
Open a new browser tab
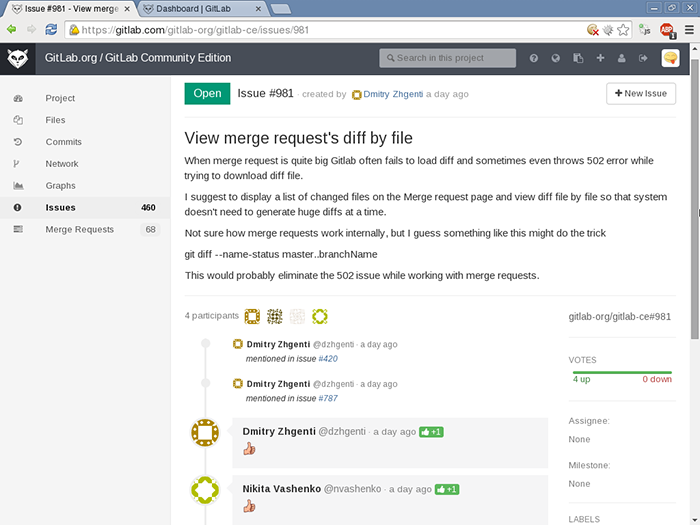(281, 9)
